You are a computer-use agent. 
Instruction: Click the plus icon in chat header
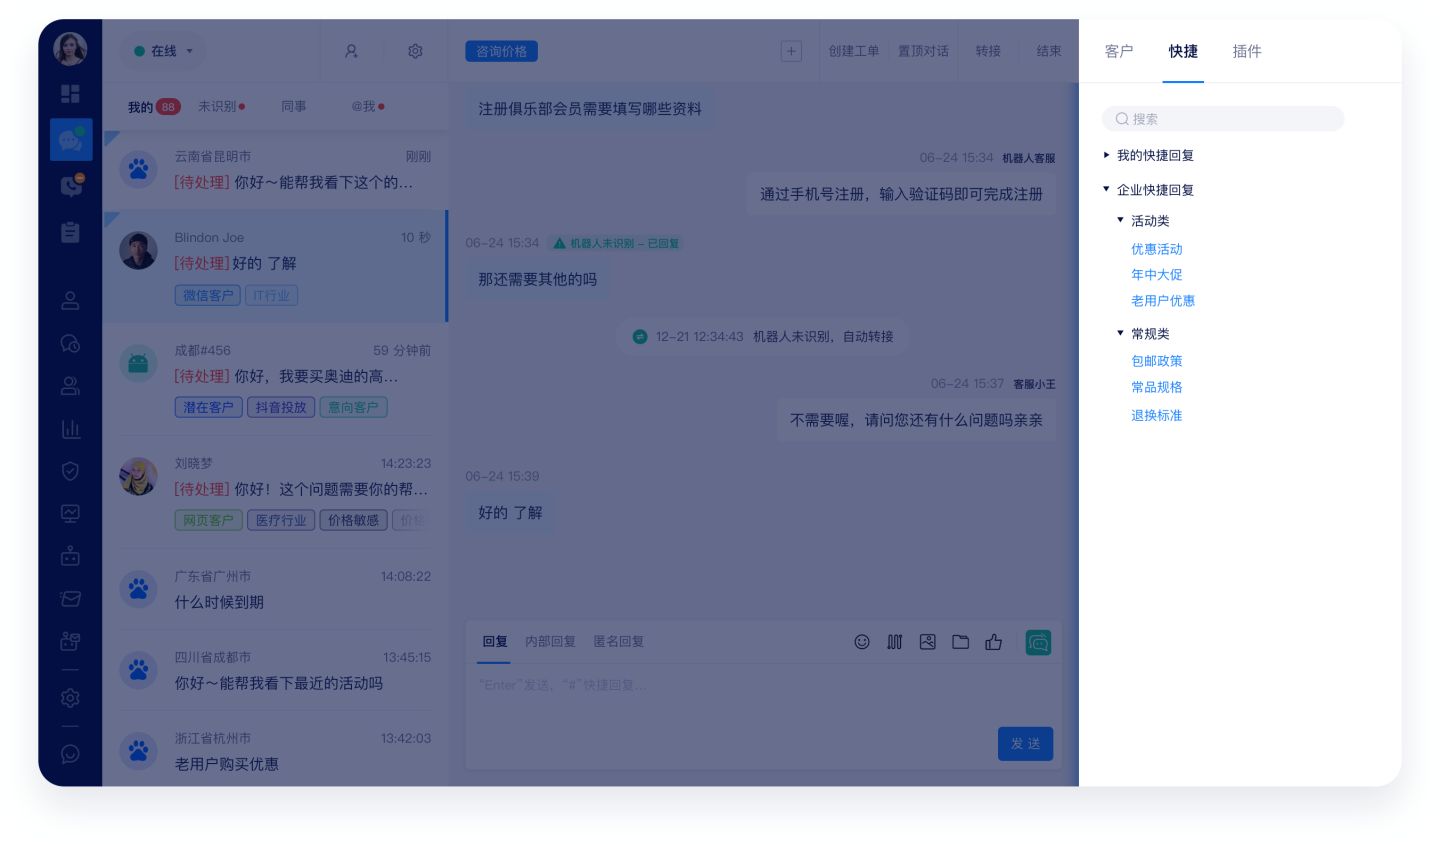point(791,51)
